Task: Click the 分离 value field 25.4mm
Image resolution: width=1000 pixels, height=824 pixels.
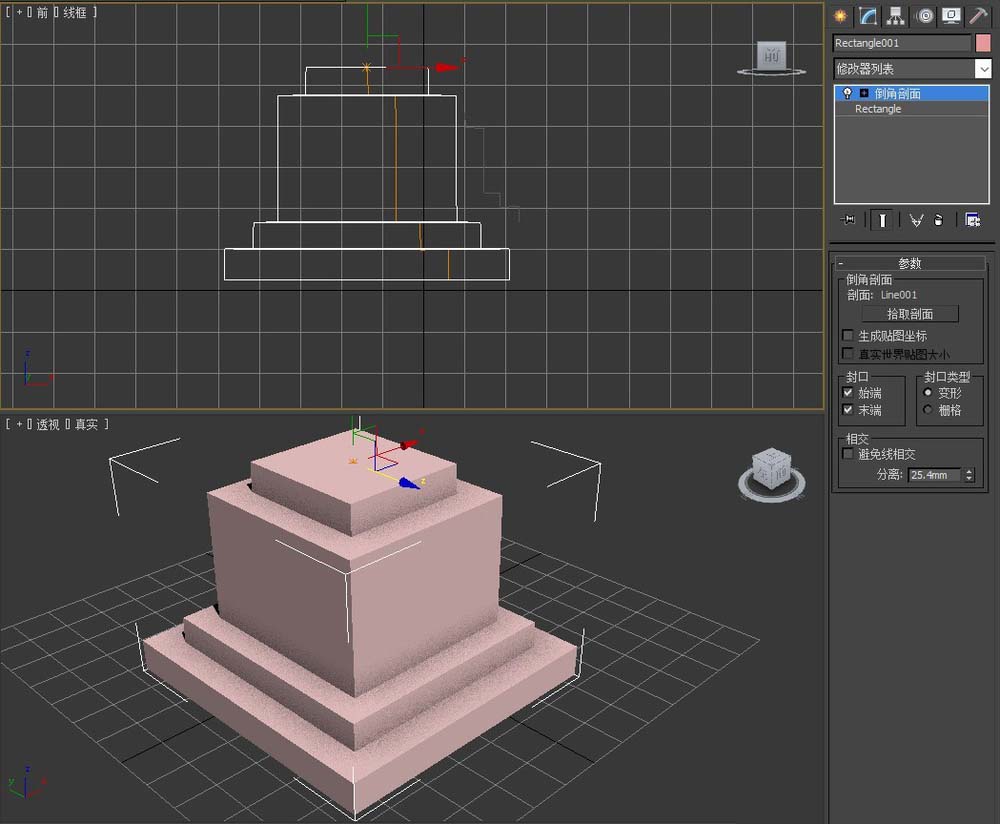Action: tap(935, 475)
